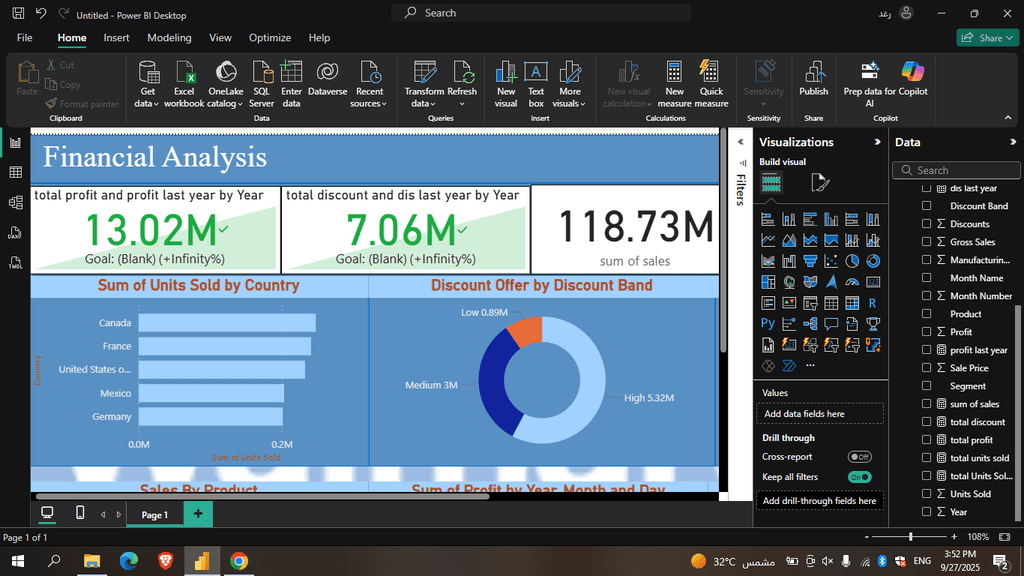1024x576 pixels.
Task: Open the Modeling ribbon tab
Action: pyautogui.click(x=169, y=38)
